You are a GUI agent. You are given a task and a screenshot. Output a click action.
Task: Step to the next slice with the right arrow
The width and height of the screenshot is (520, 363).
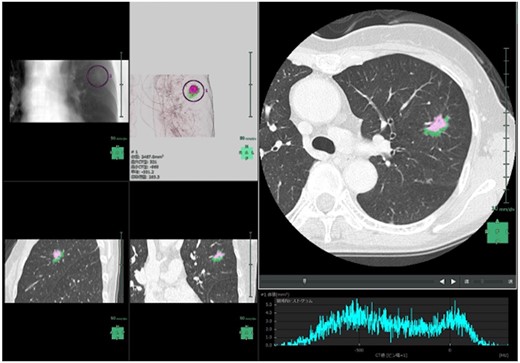coord(453,282)
